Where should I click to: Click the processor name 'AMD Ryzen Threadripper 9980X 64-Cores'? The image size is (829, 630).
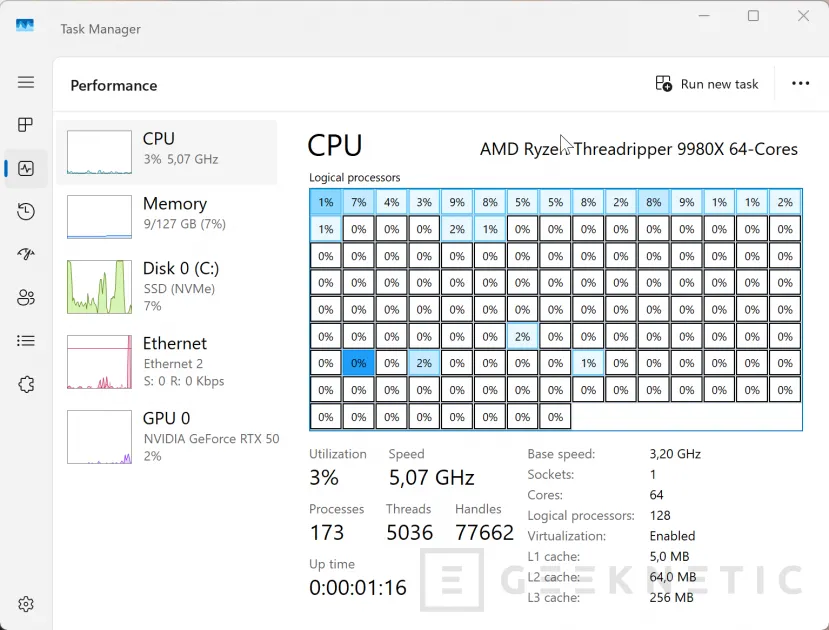pos(639,149)
